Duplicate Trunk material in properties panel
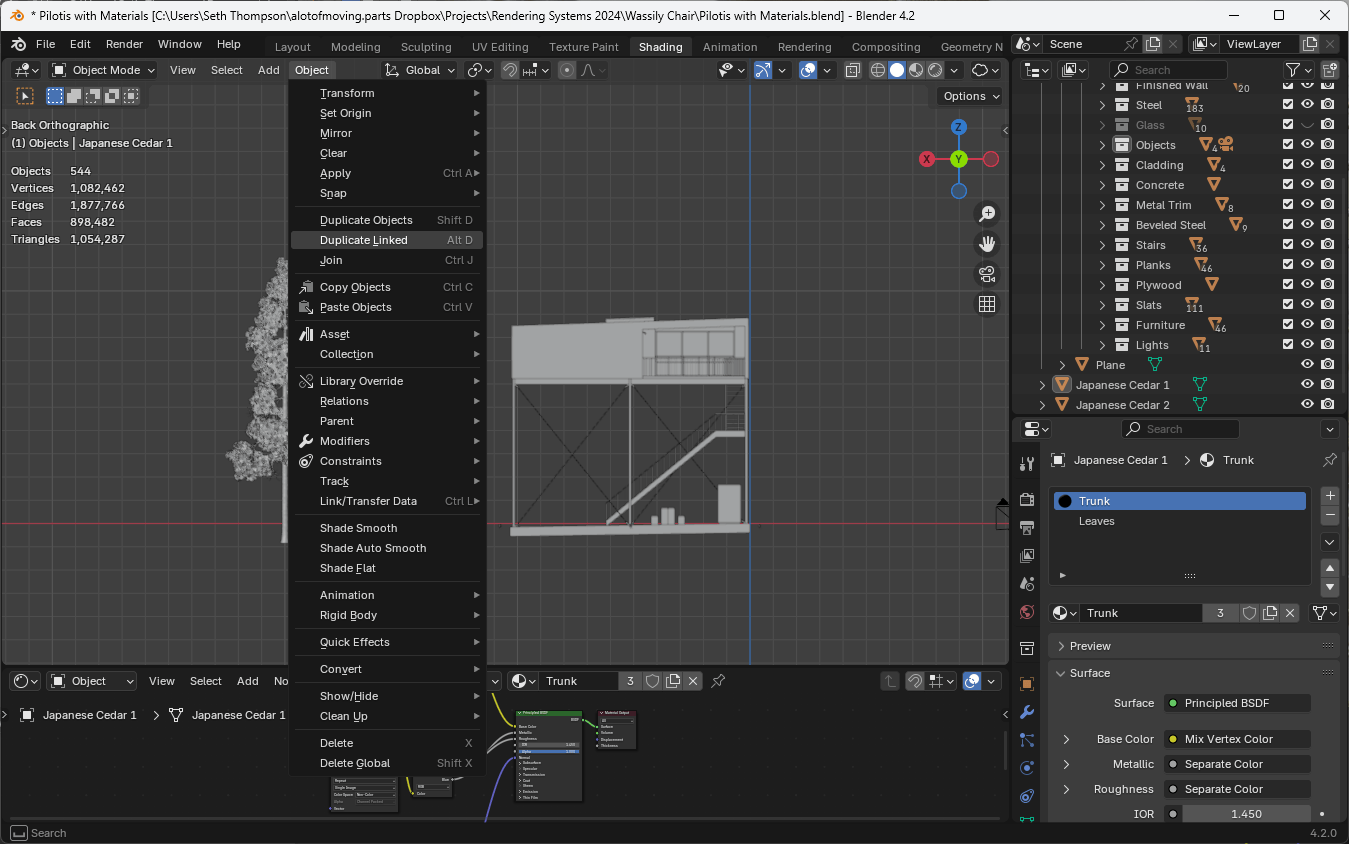1349x844 pixels. click(1270, 613)
